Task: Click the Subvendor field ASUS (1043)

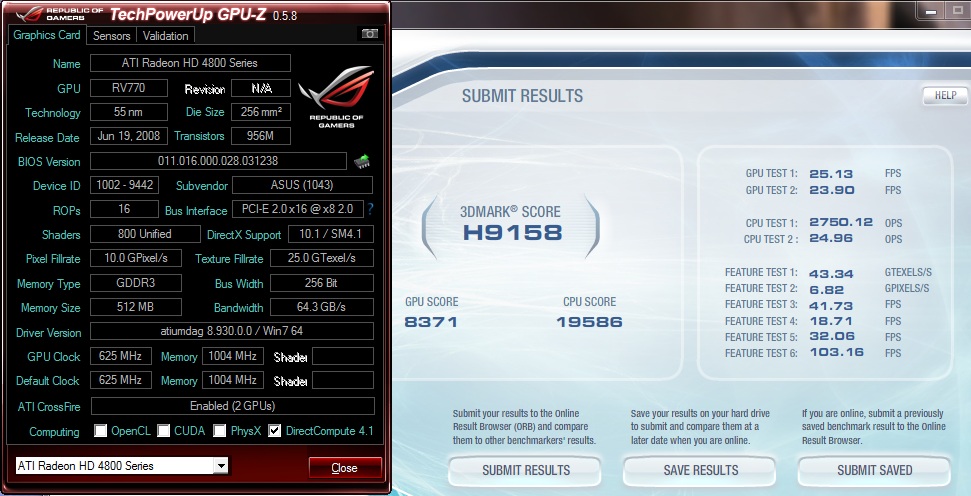Action: 302,185
